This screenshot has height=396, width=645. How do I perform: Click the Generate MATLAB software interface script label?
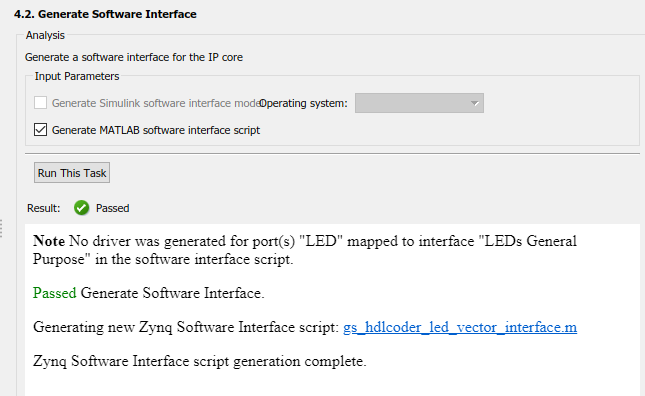click(156, 130)
